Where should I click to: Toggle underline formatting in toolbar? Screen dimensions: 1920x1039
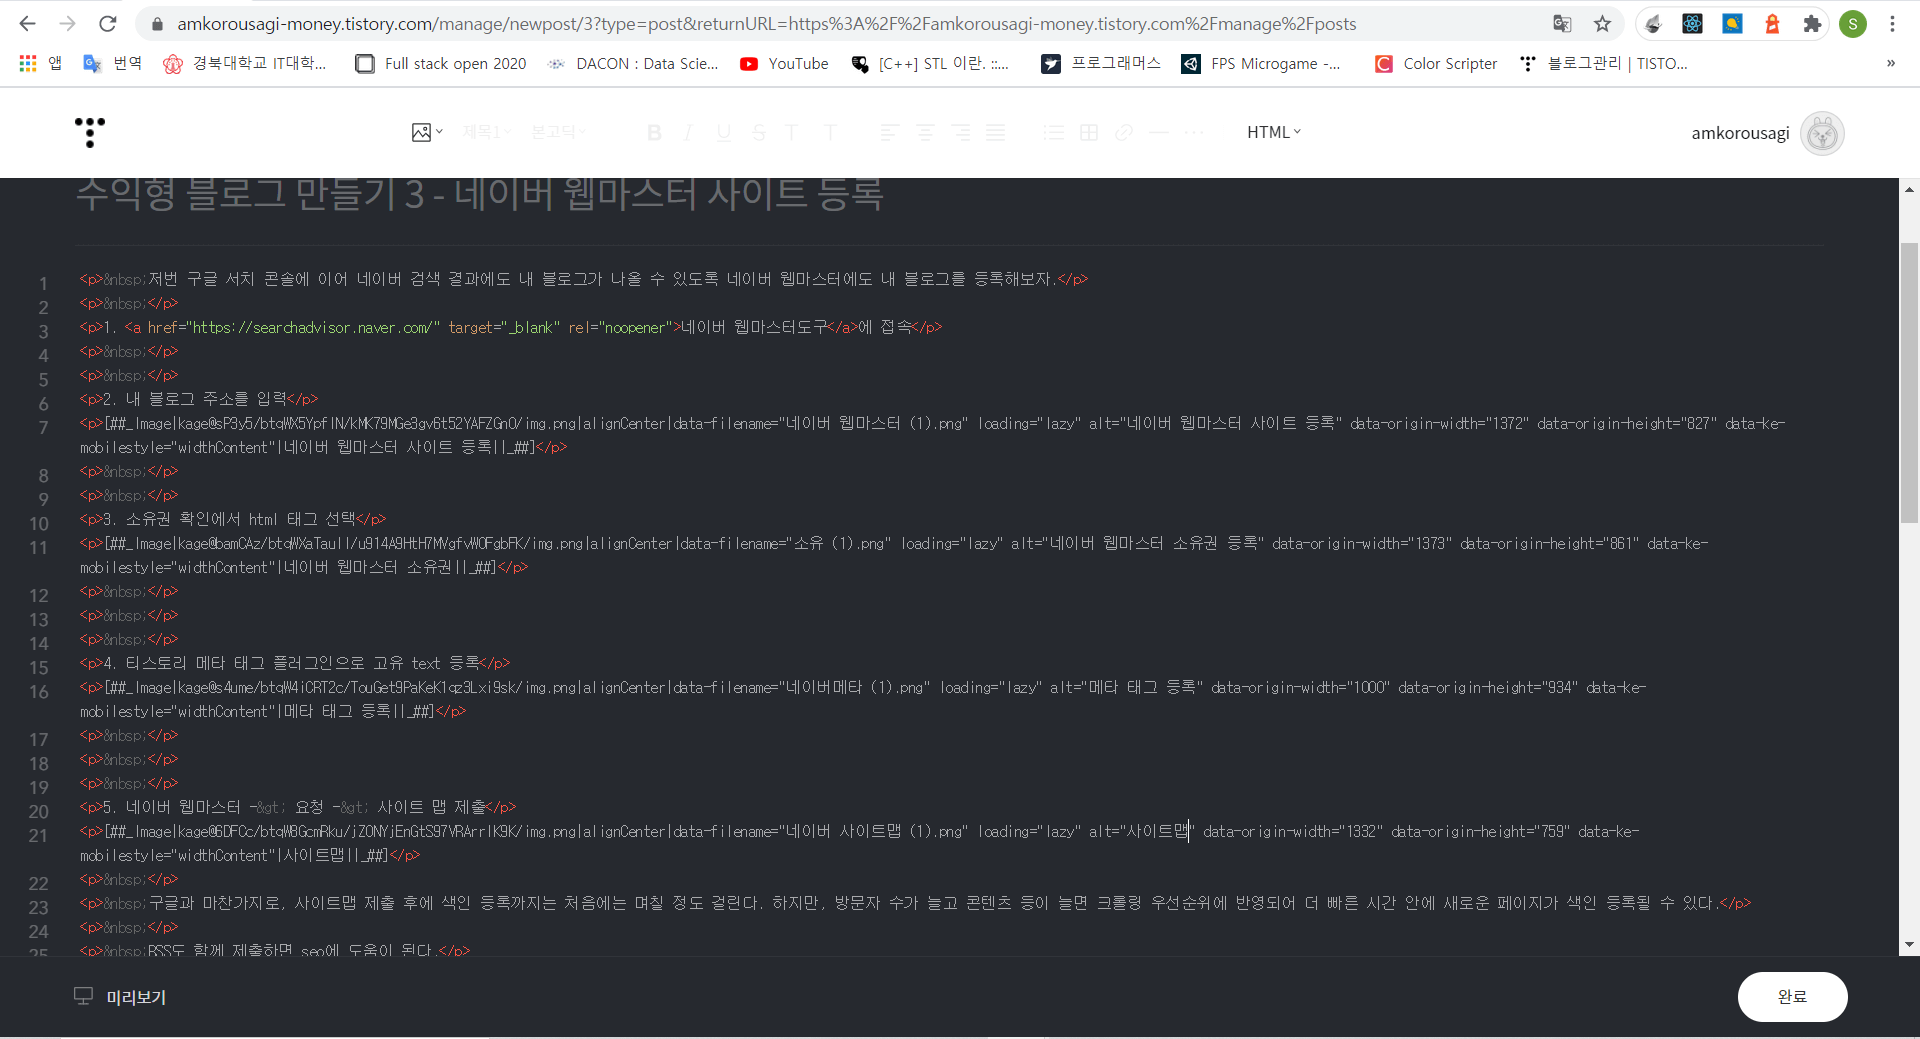[724, 132]
